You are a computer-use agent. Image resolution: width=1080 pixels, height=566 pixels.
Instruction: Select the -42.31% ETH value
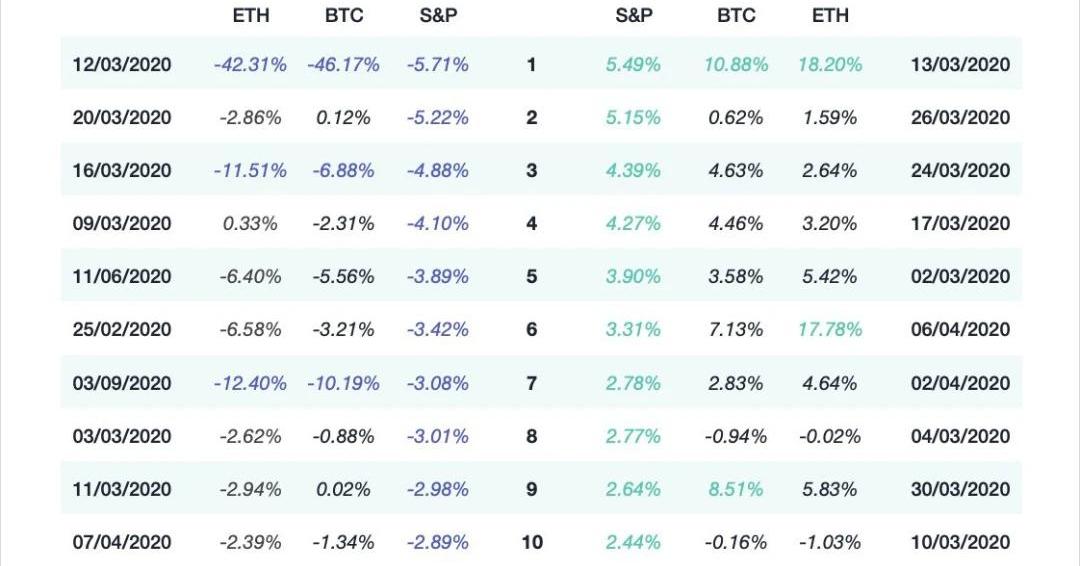click(250, 65)
